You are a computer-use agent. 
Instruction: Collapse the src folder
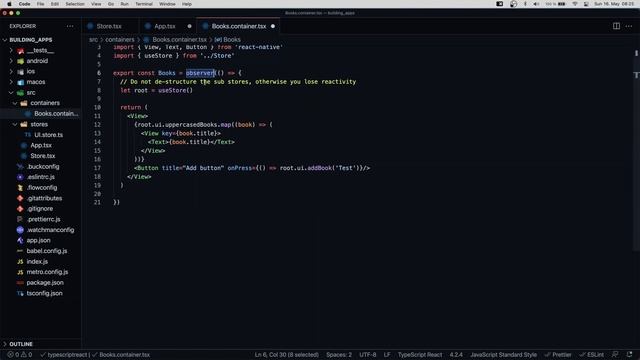[11, 93]
